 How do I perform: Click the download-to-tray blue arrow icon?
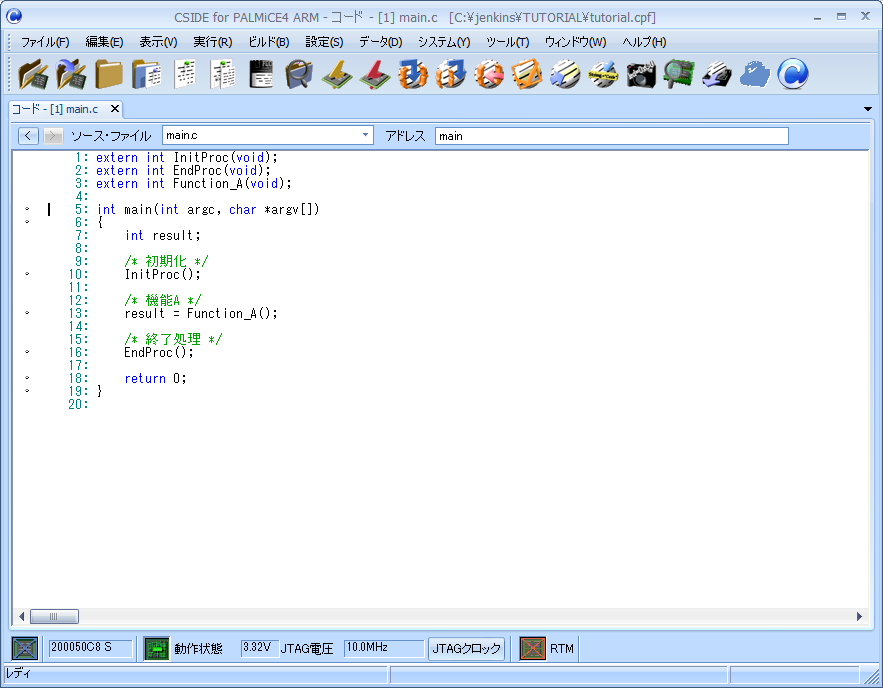coord(717,74)
